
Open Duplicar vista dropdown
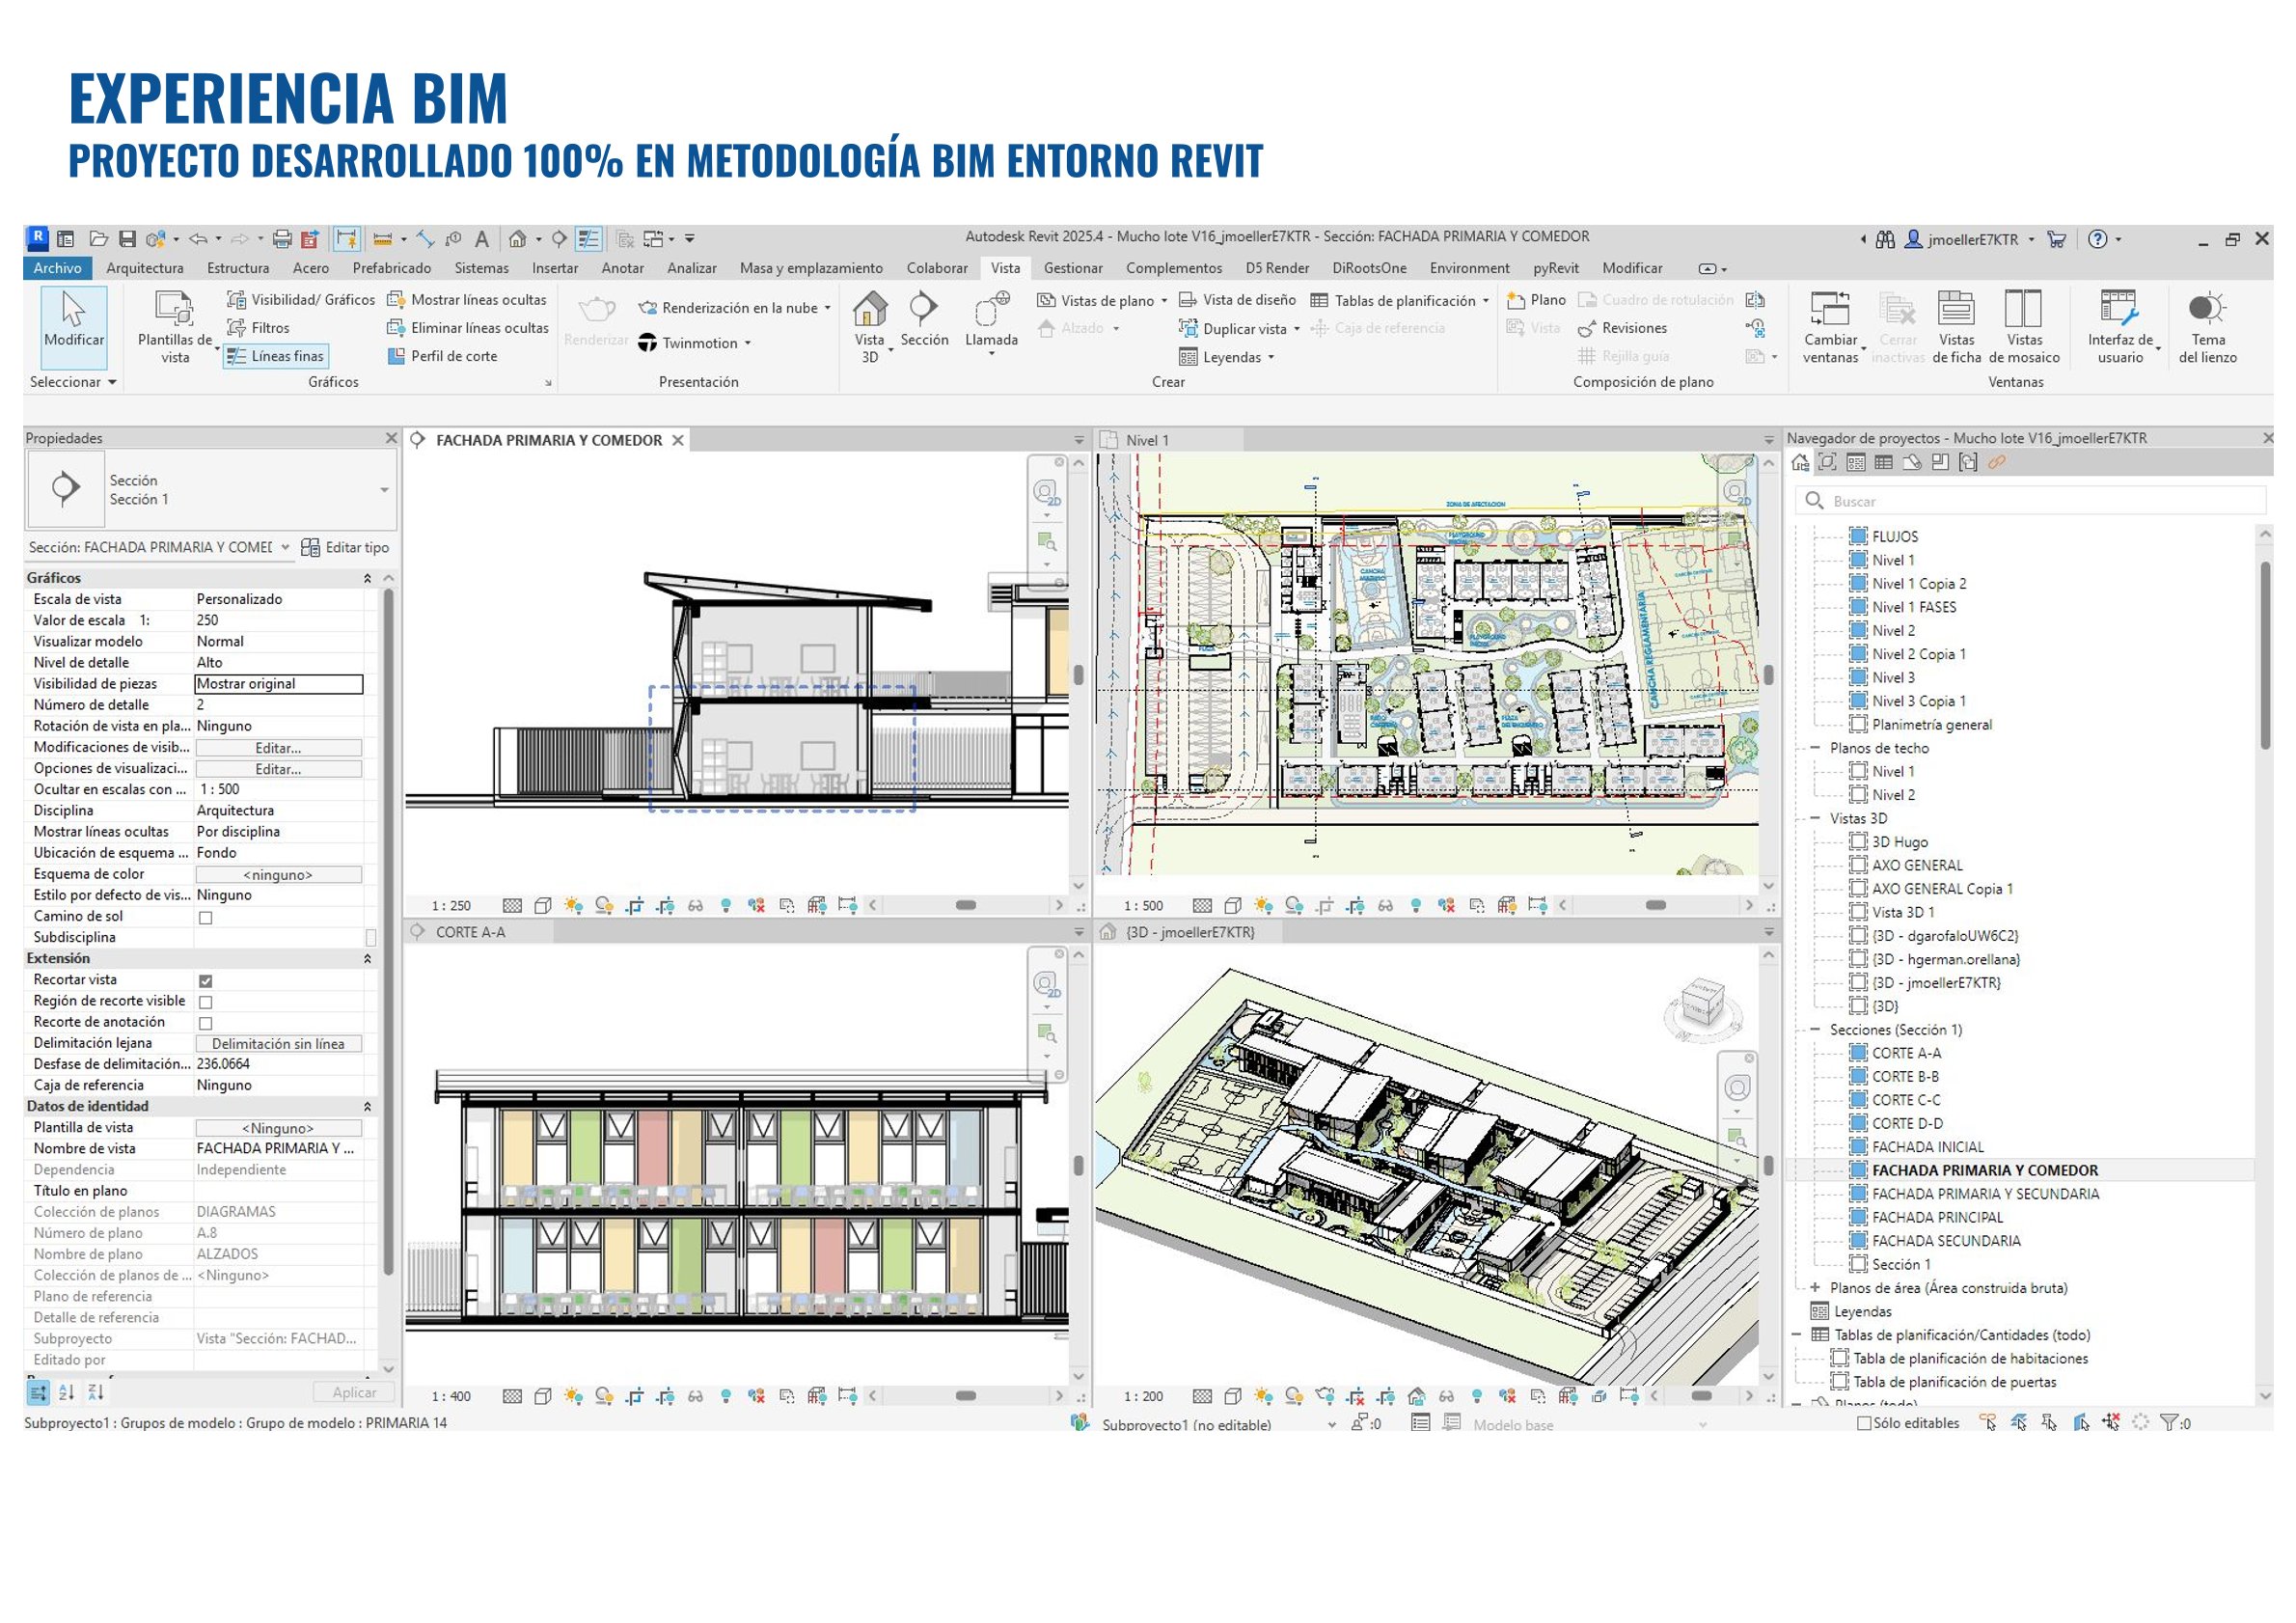coord(1240,328)
